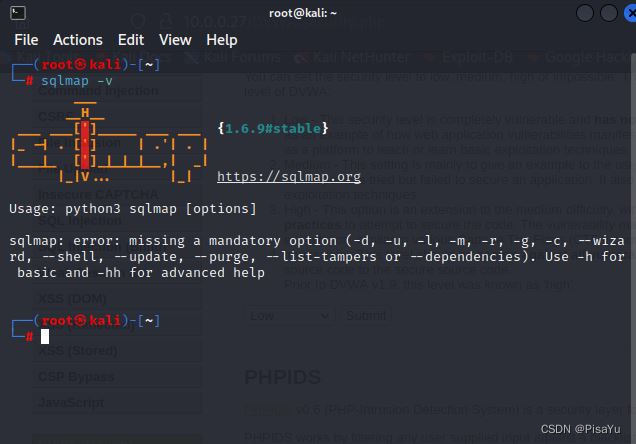
Task: Click the minimize button of terminal window
Action: [x=585, y=13]
